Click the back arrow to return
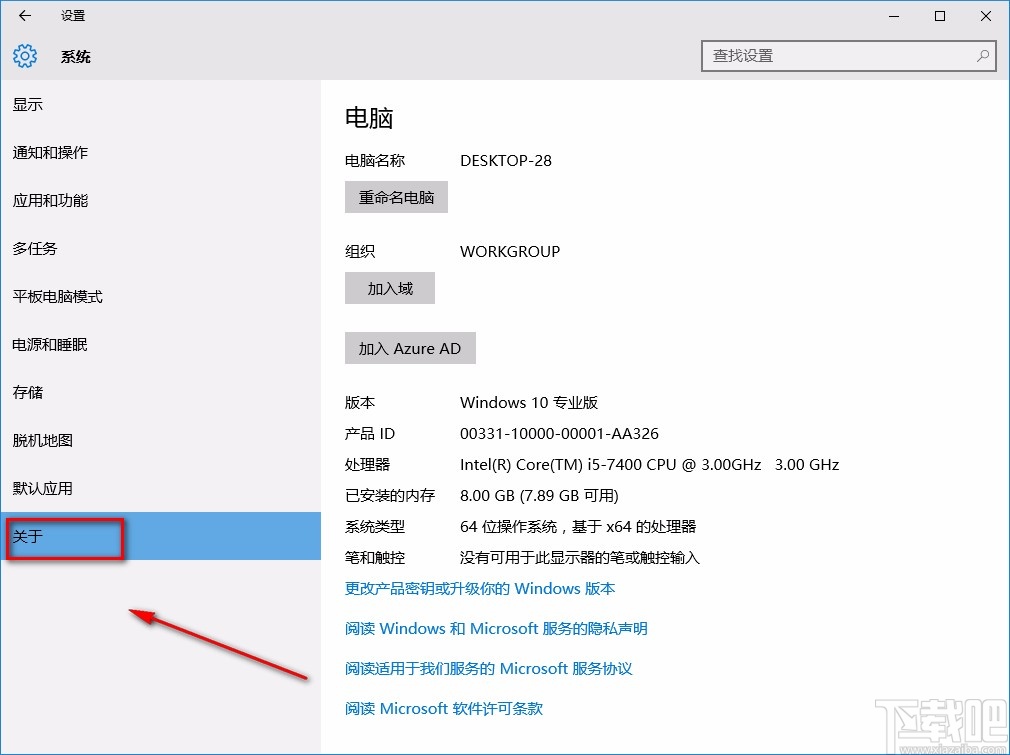1010x755 pixels. (24, 15)
